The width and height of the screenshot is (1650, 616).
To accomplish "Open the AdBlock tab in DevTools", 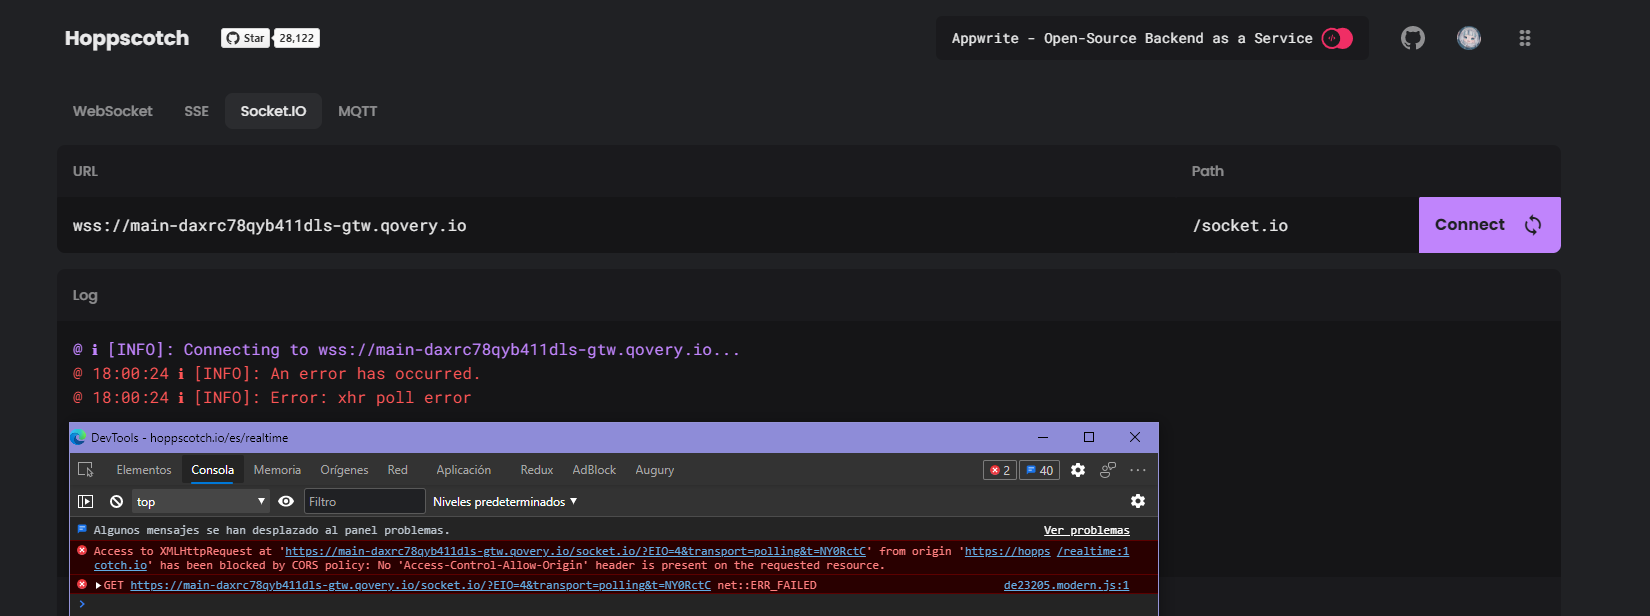I will tap(594, 470).
